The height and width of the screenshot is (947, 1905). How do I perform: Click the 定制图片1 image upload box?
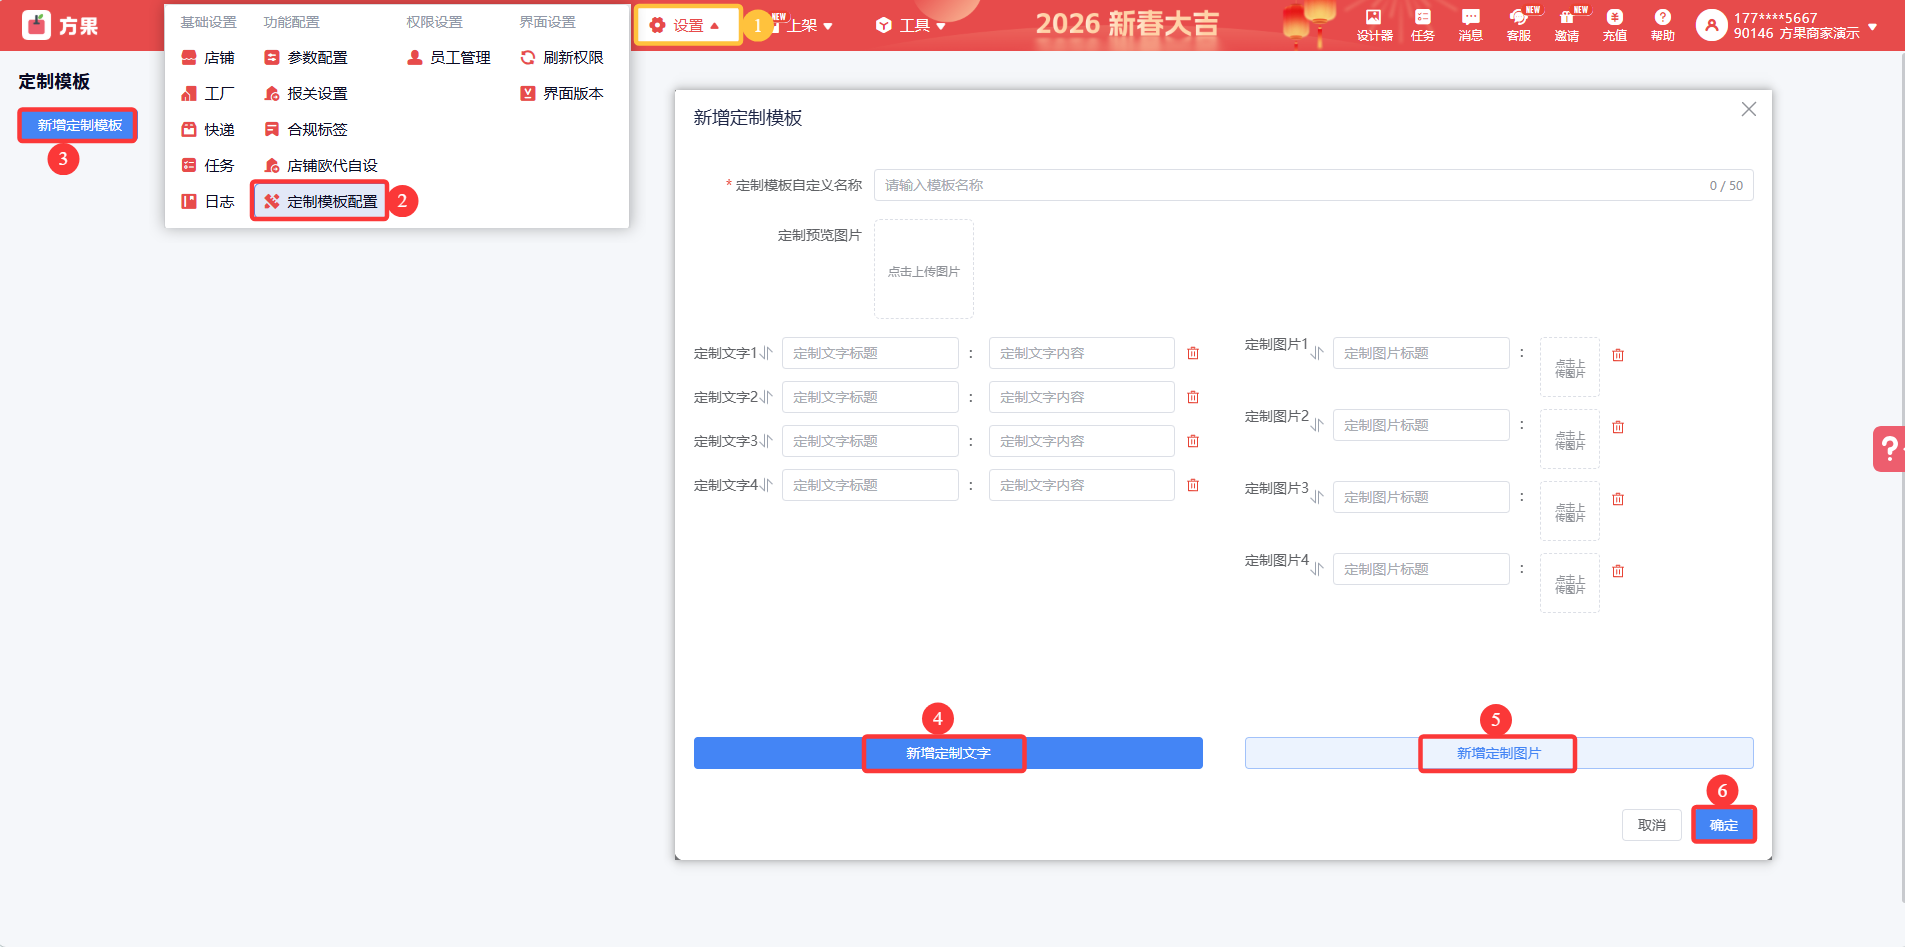click(x=1570, y=367)
